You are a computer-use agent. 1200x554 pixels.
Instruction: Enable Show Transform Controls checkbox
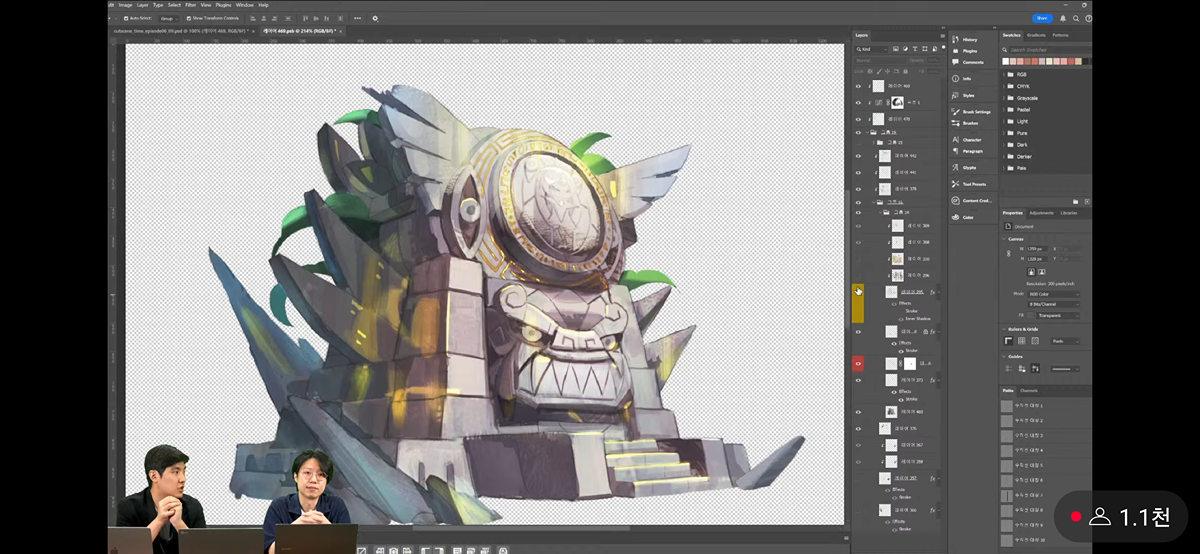pos(187,18)
